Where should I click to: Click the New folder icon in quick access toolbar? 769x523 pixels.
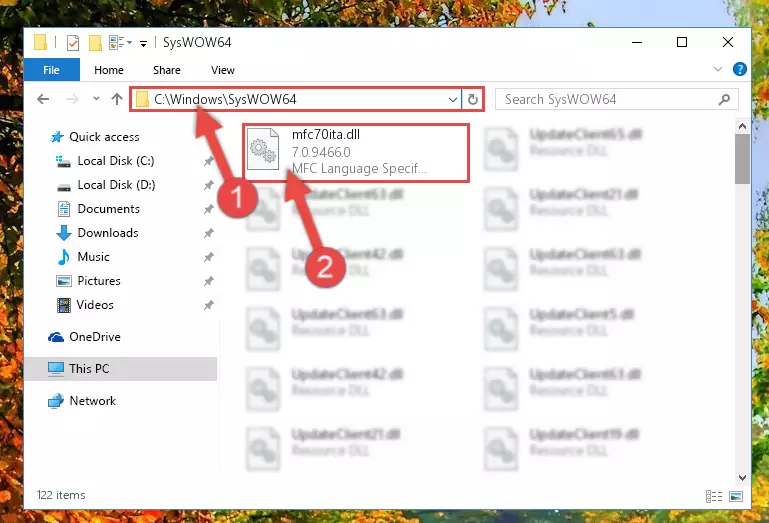[95, 43]
